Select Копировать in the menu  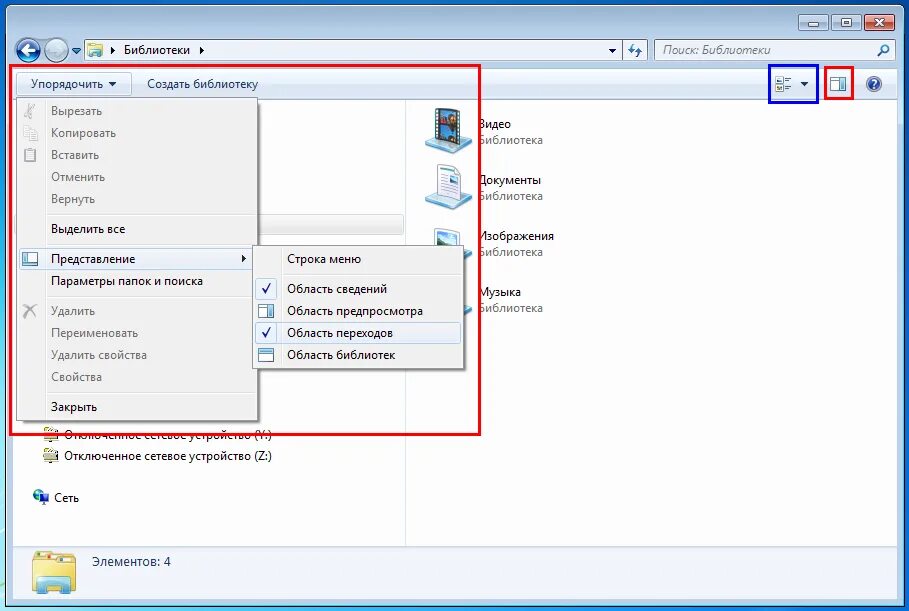(137, 133)
